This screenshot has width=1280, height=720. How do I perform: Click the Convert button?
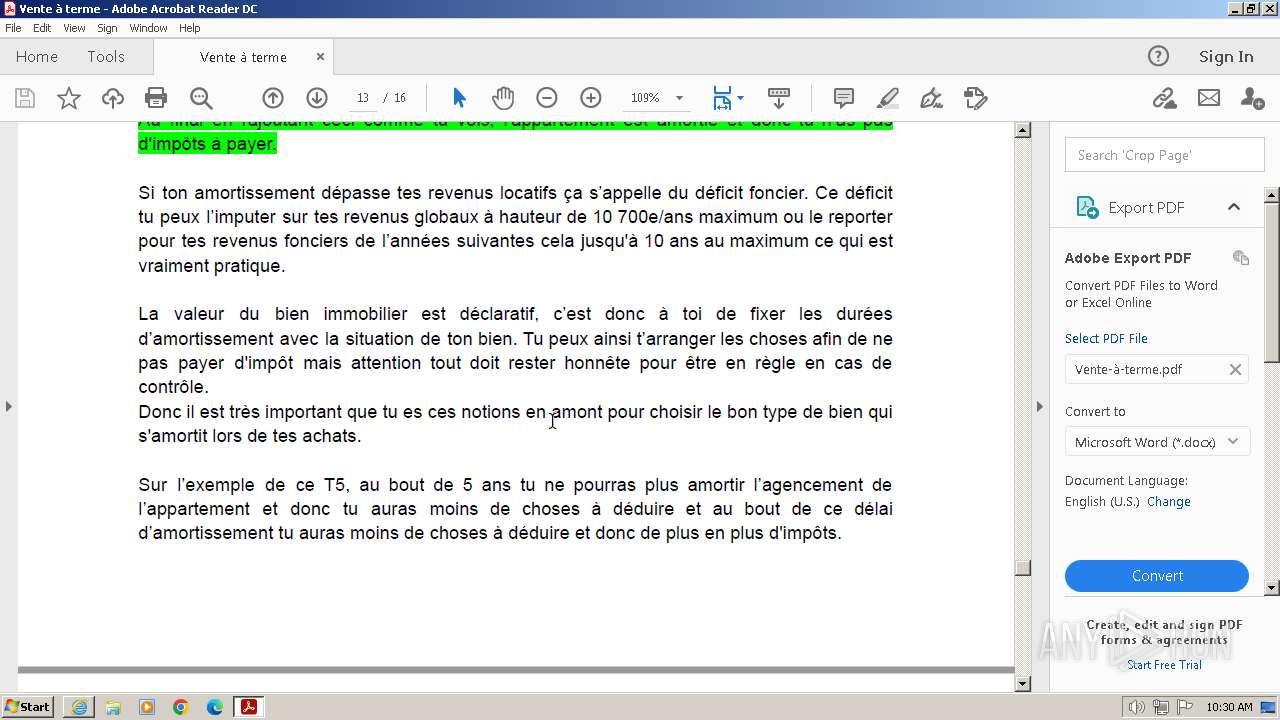tap(1157, 576)
